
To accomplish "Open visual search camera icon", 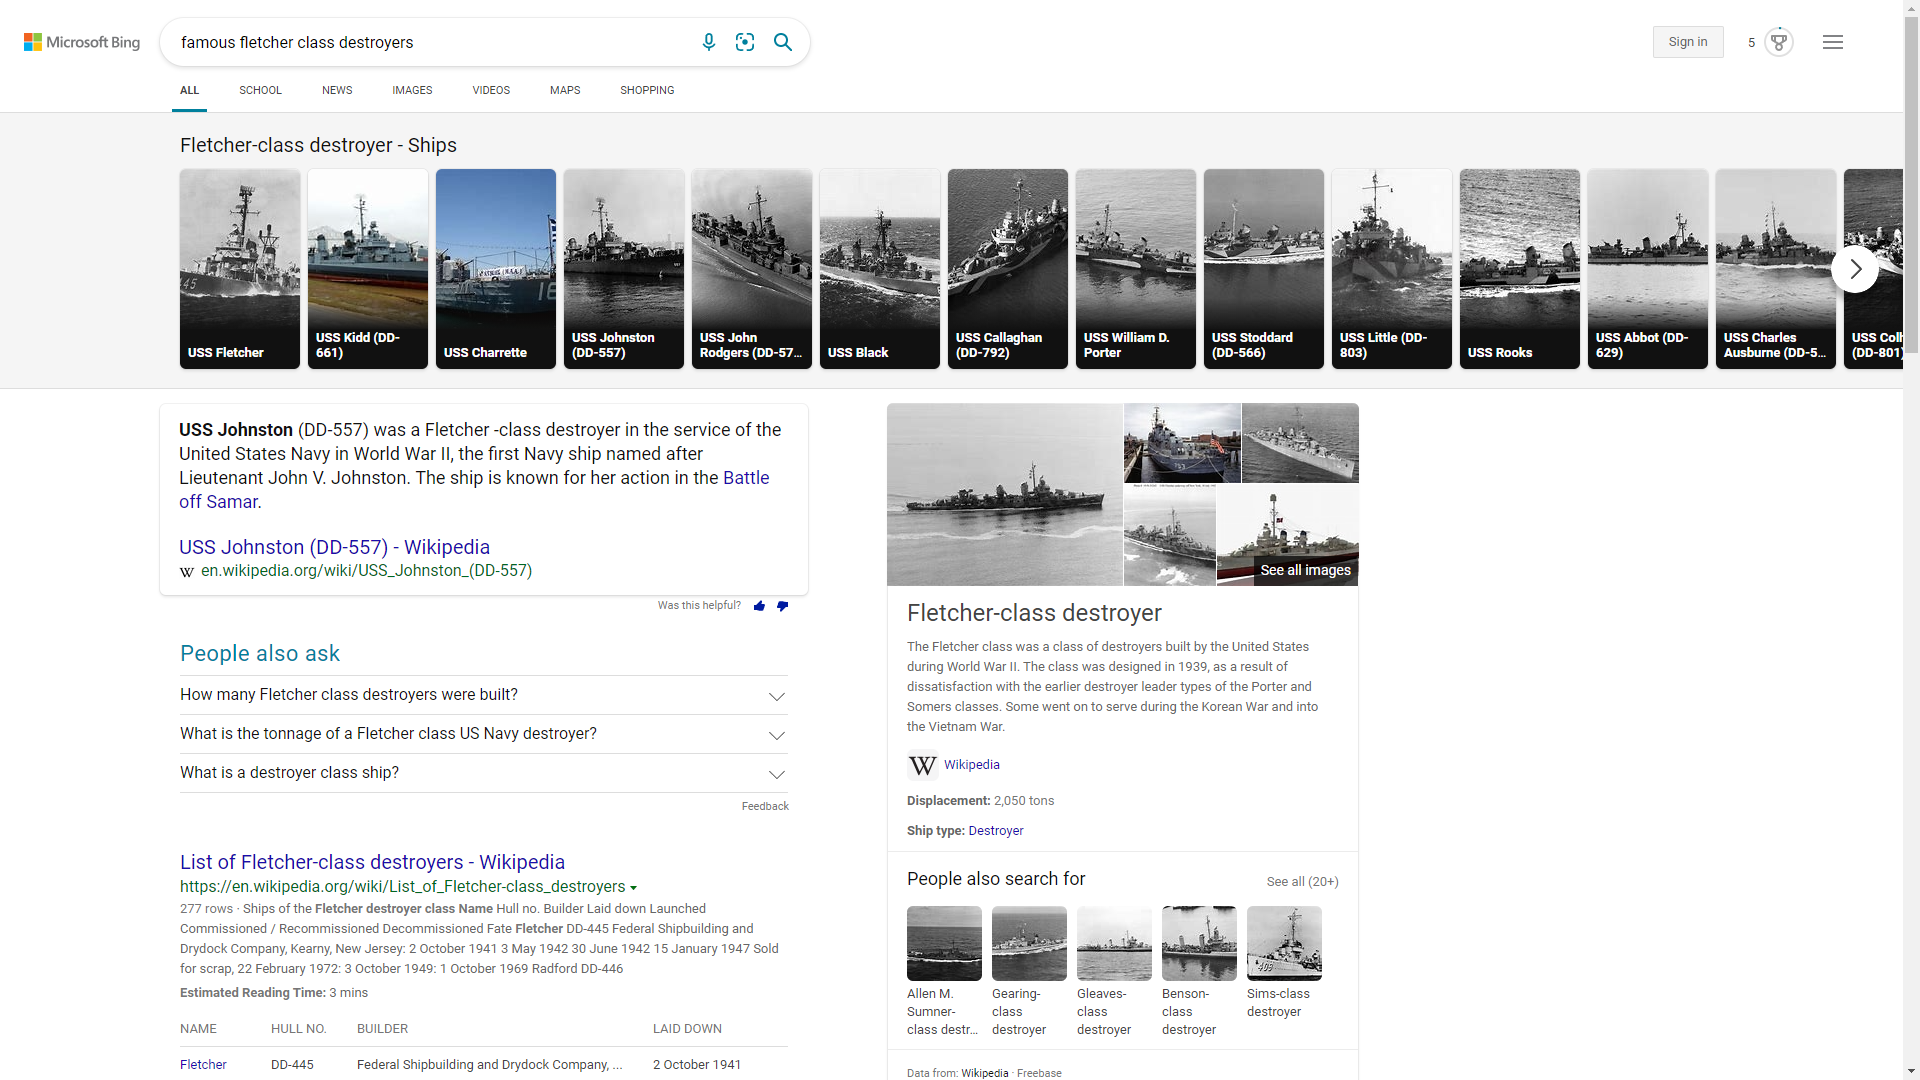I will point(745,42).
